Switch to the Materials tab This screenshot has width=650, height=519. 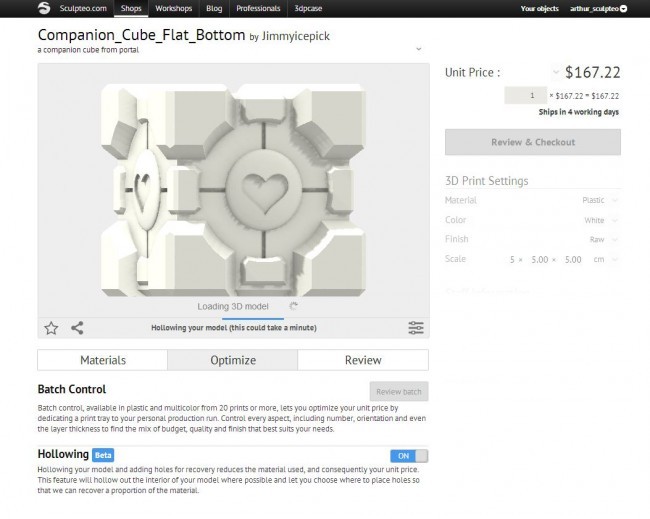pos(103,360)
